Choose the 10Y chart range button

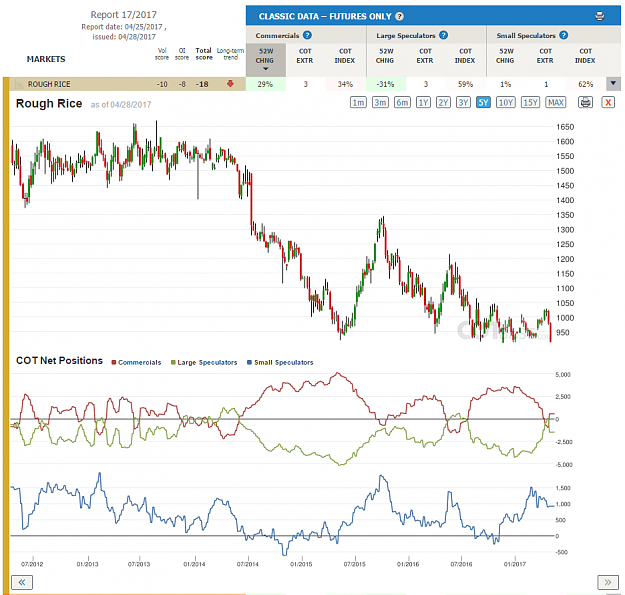coord(506,102)
